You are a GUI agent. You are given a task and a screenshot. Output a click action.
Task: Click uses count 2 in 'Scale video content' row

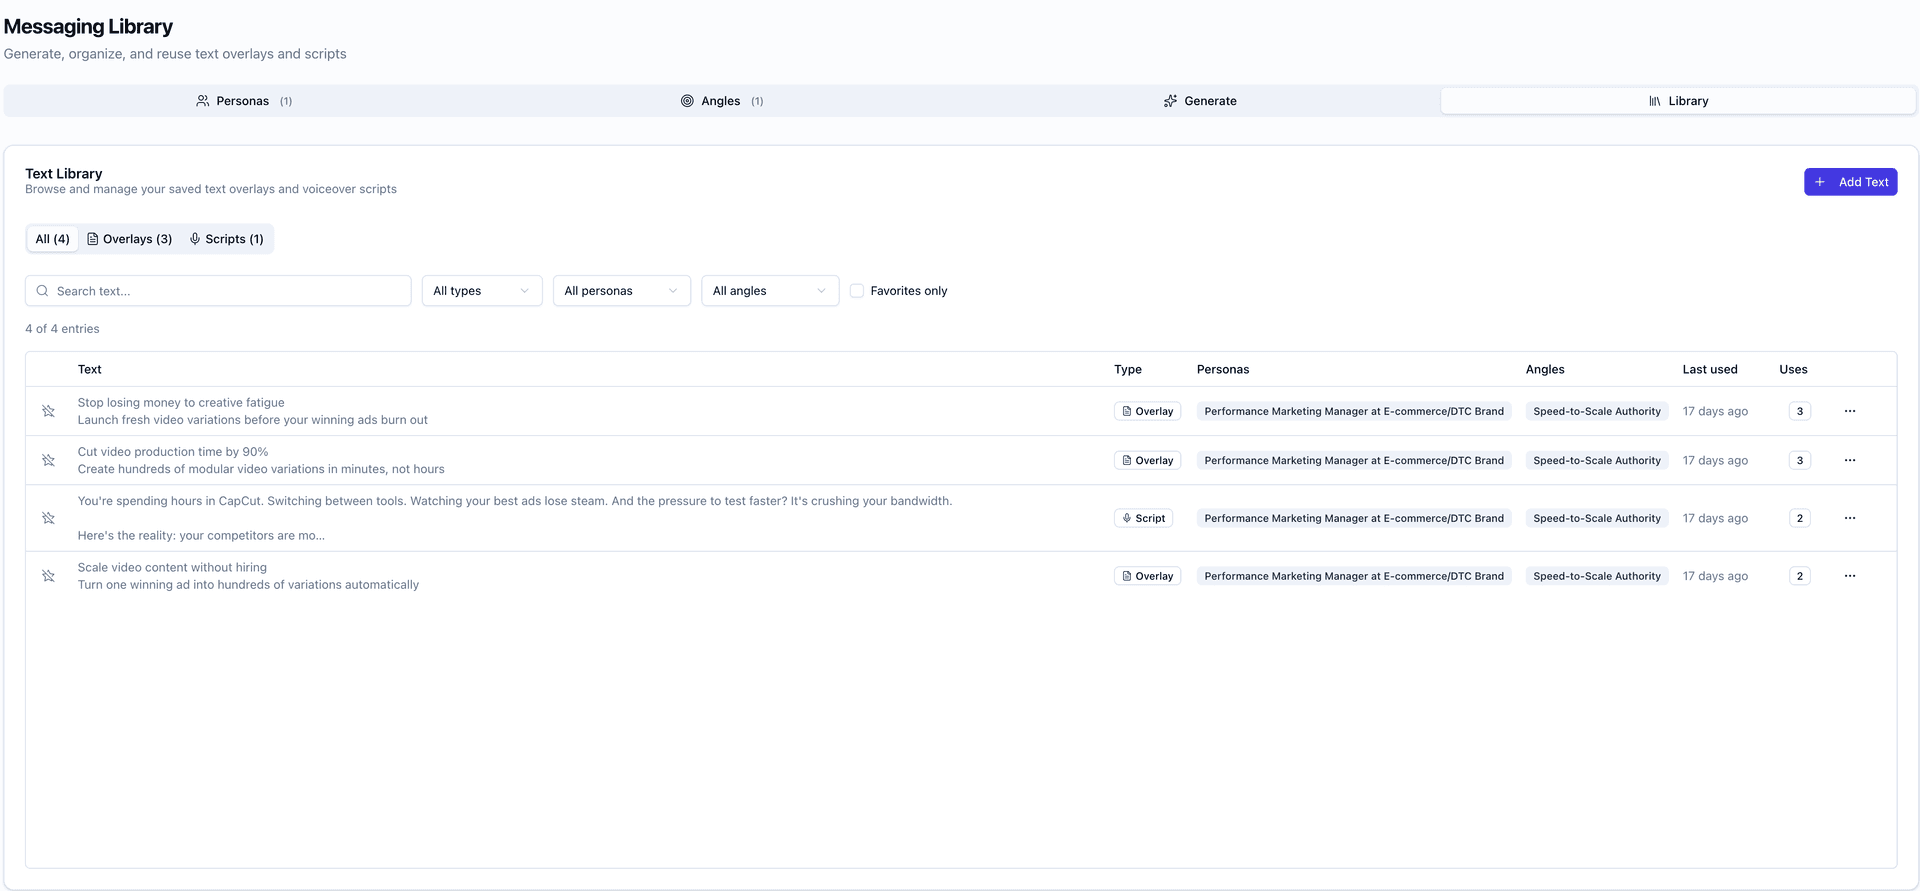pos(1800,576)
